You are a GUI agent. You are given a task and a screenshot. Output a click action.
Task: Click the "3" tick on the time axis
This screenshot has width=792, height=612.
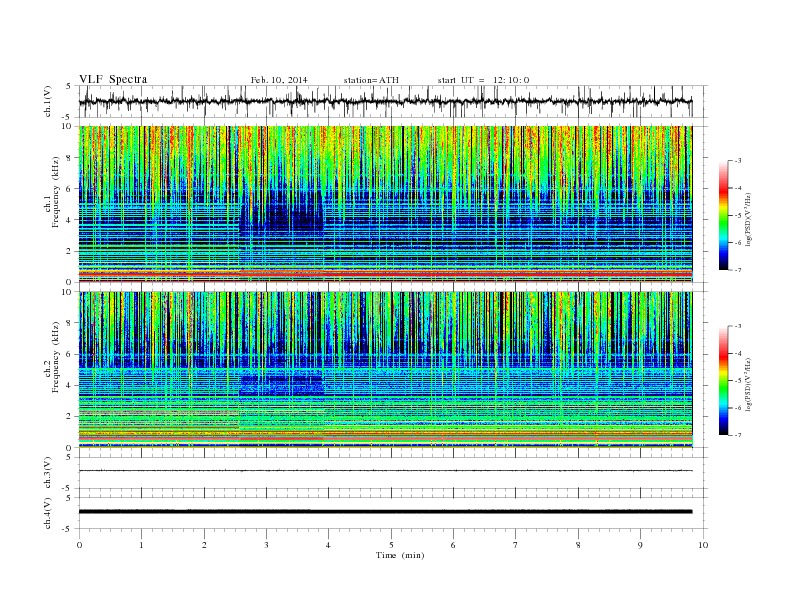[266, 545]
